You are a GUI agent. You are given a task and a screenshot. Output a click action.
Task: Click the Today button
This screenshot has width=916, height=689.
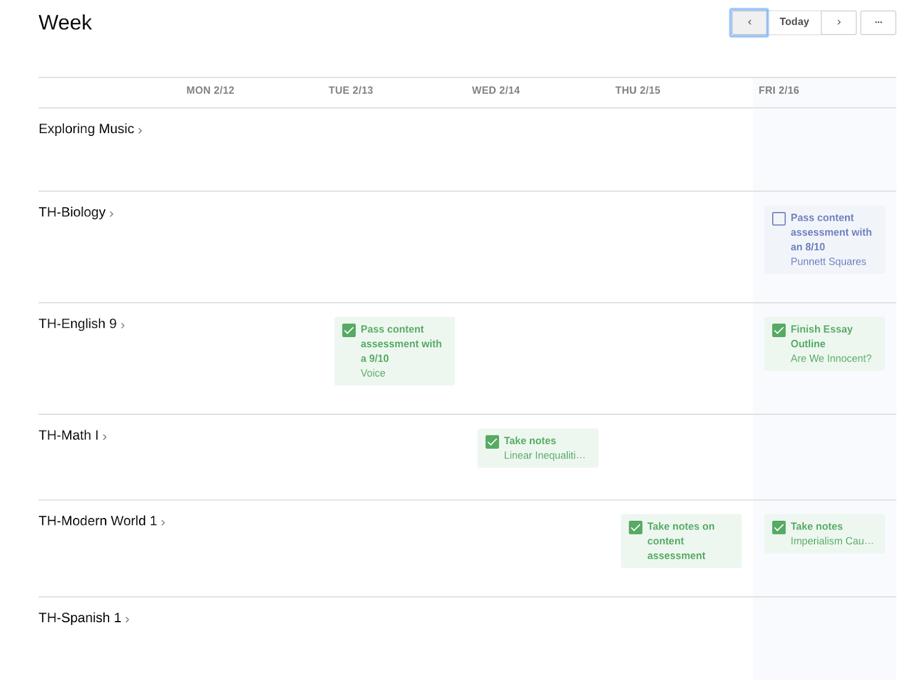(794, 22)
